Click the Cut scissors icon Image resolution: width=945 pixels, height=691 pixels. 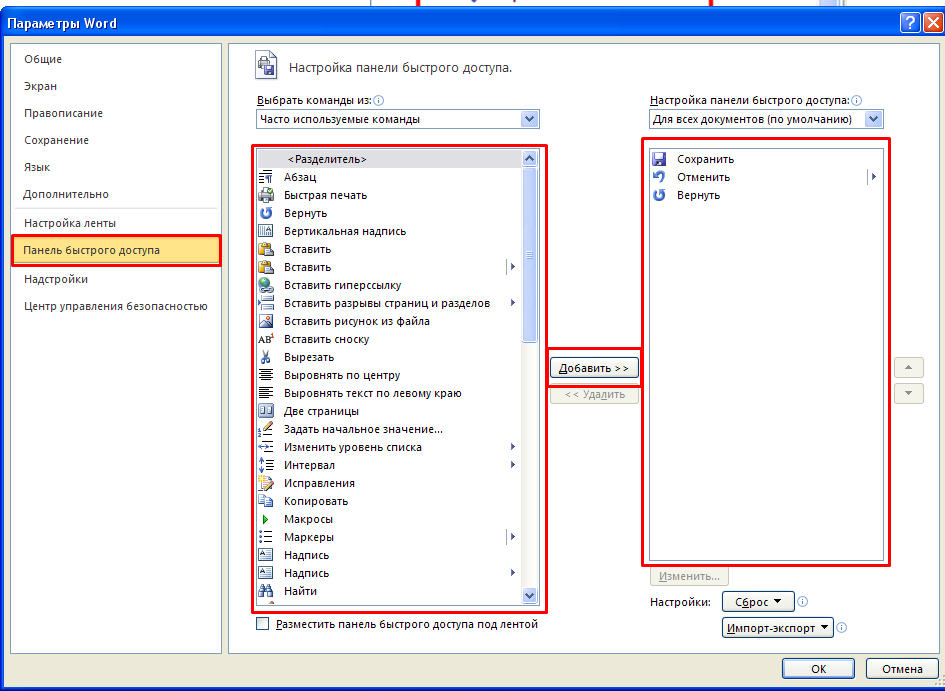click(x=266, y=357)
